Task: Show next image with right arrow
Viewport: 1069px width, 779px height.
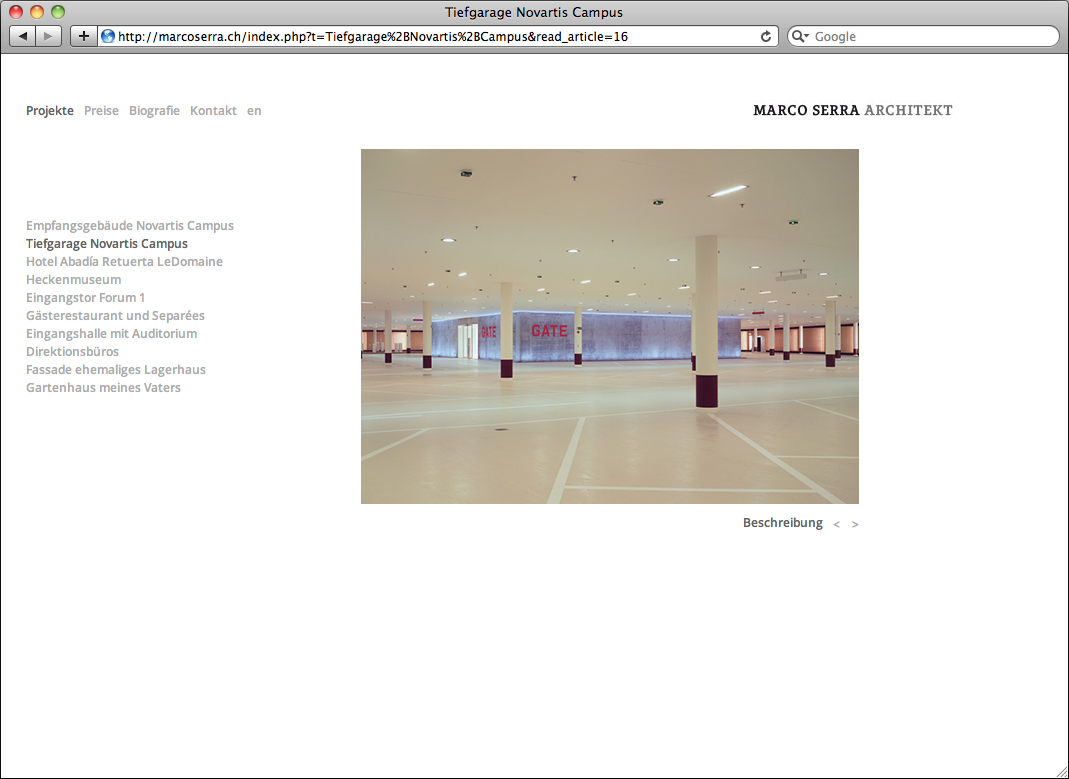Action: click(855, 524)
